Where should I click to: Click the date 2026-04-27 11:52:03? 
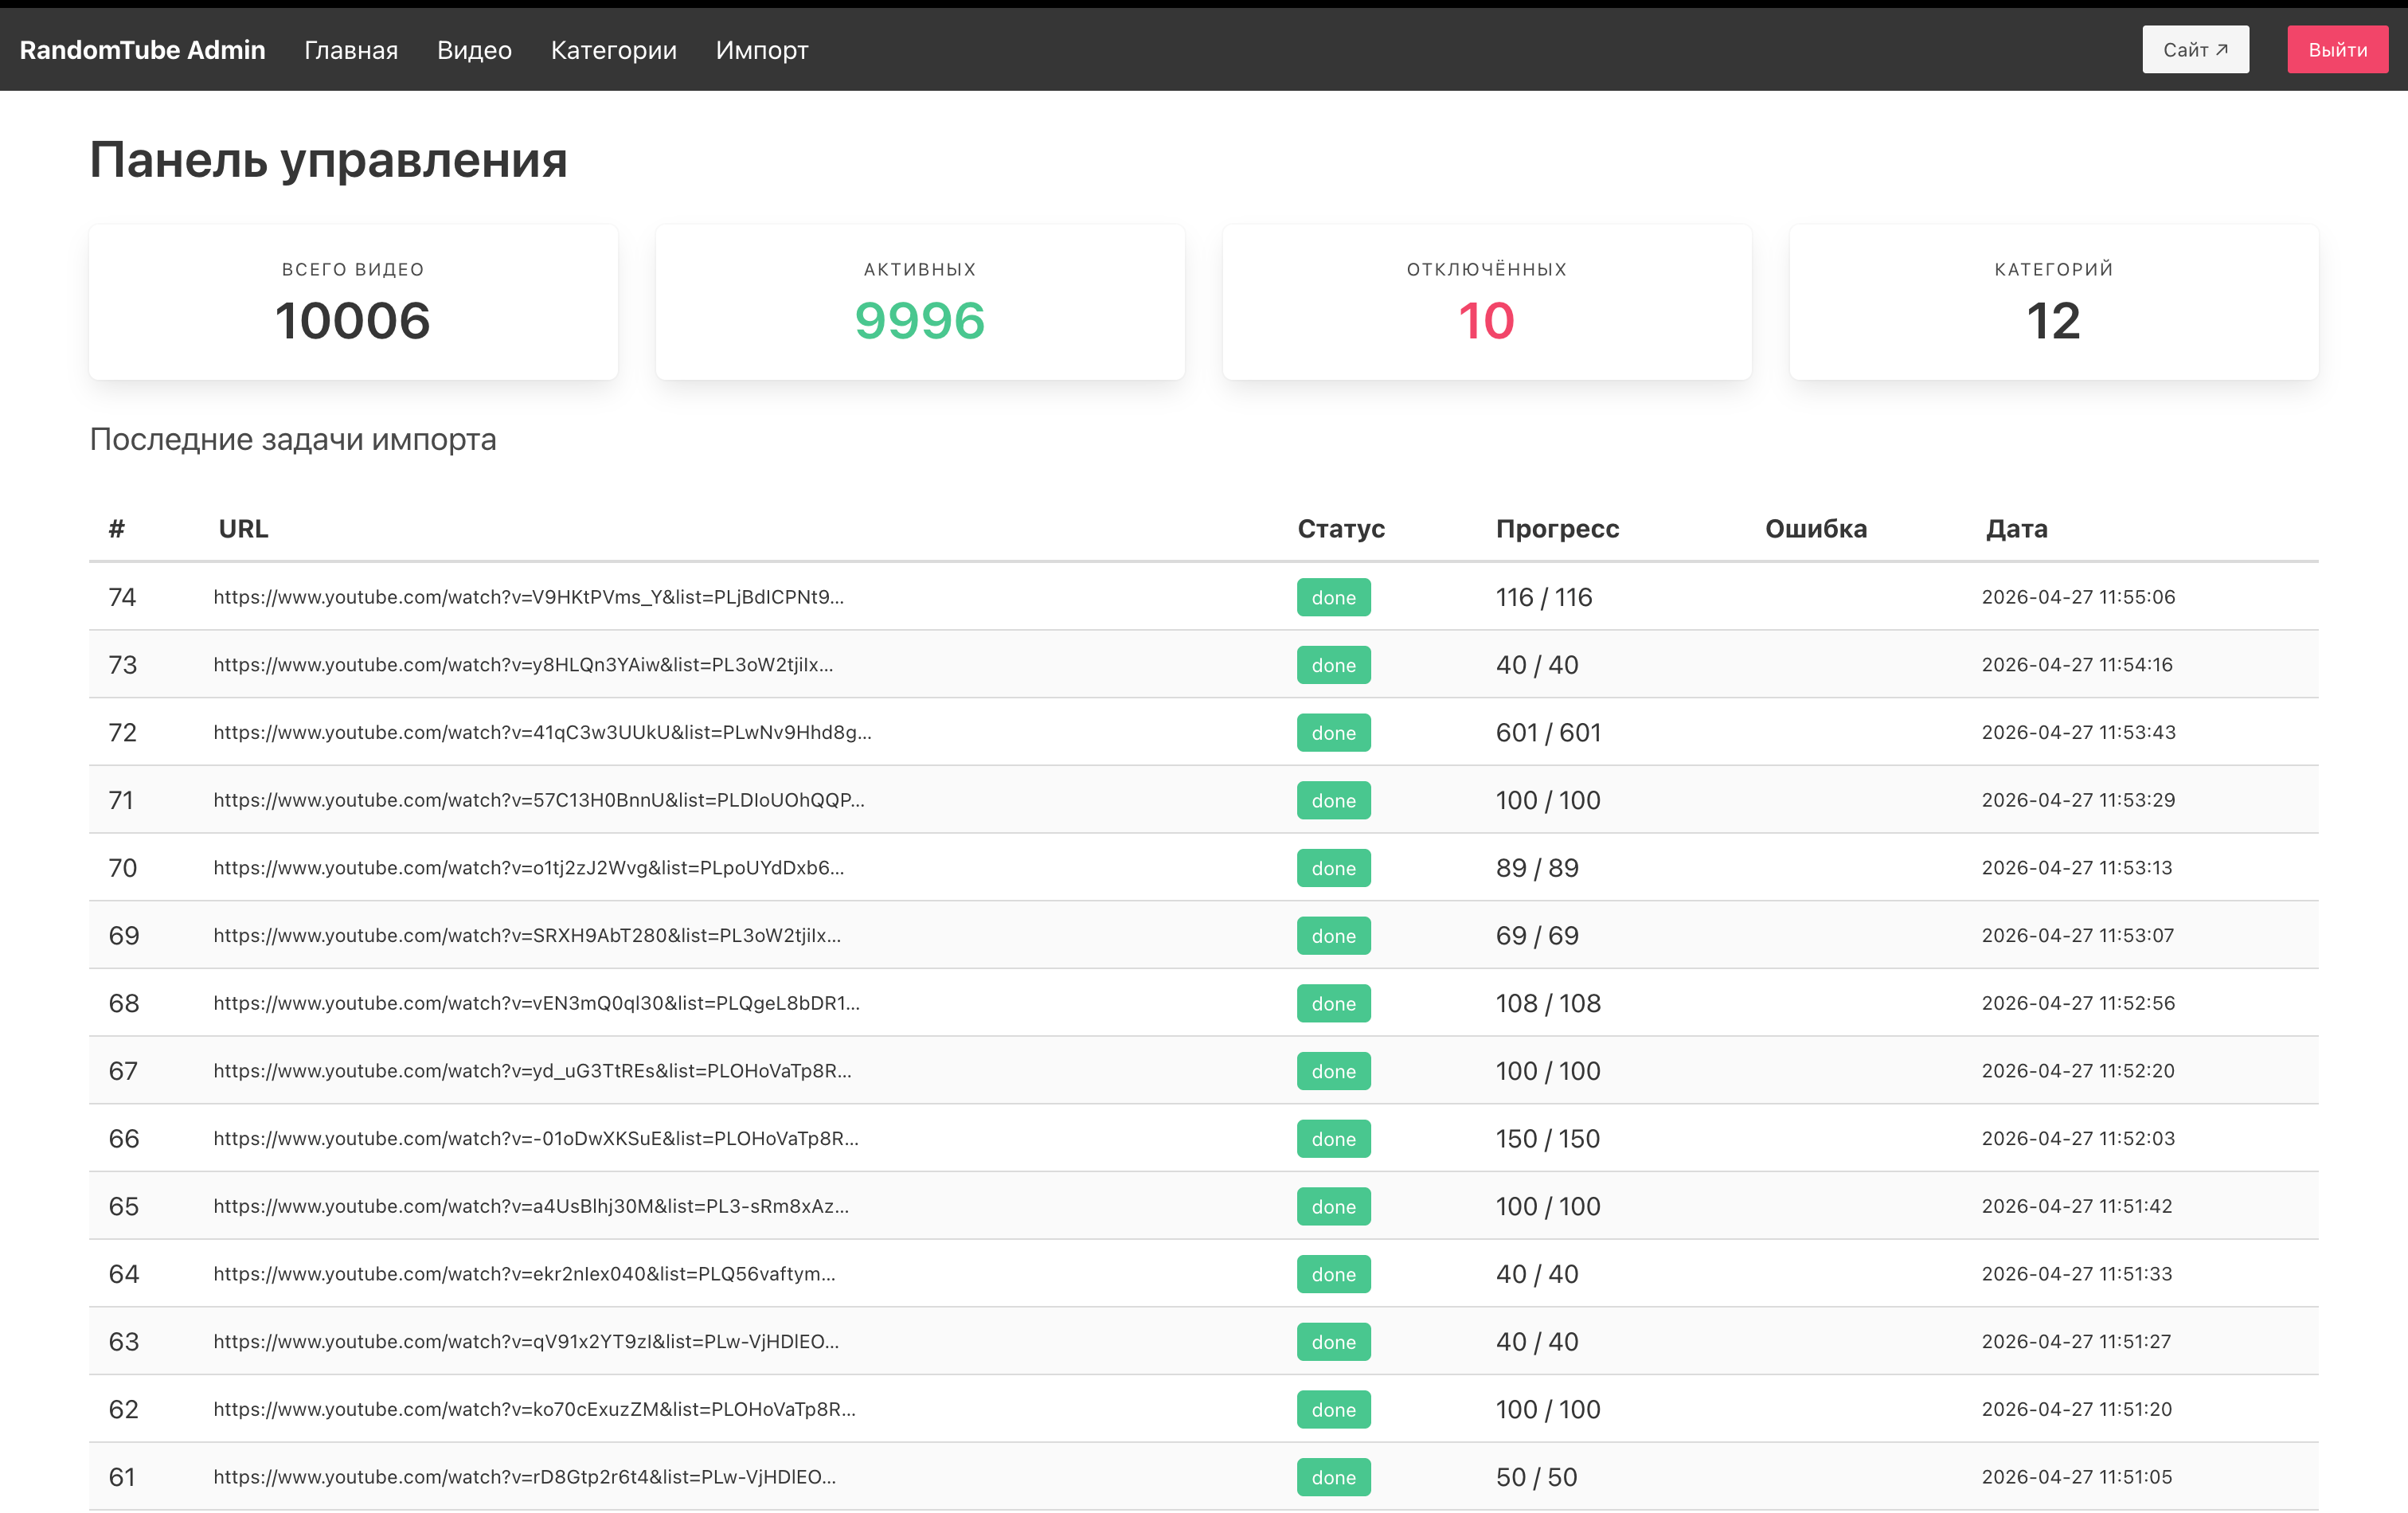click(x=2078, y=1138)
